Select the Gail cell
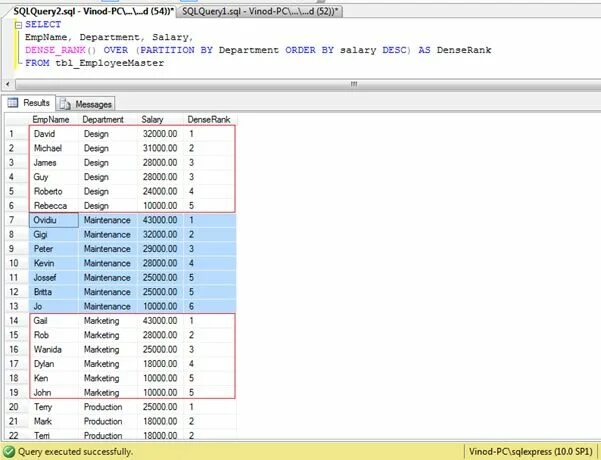The width and height of the screenshot is (601, 460). 54,320
